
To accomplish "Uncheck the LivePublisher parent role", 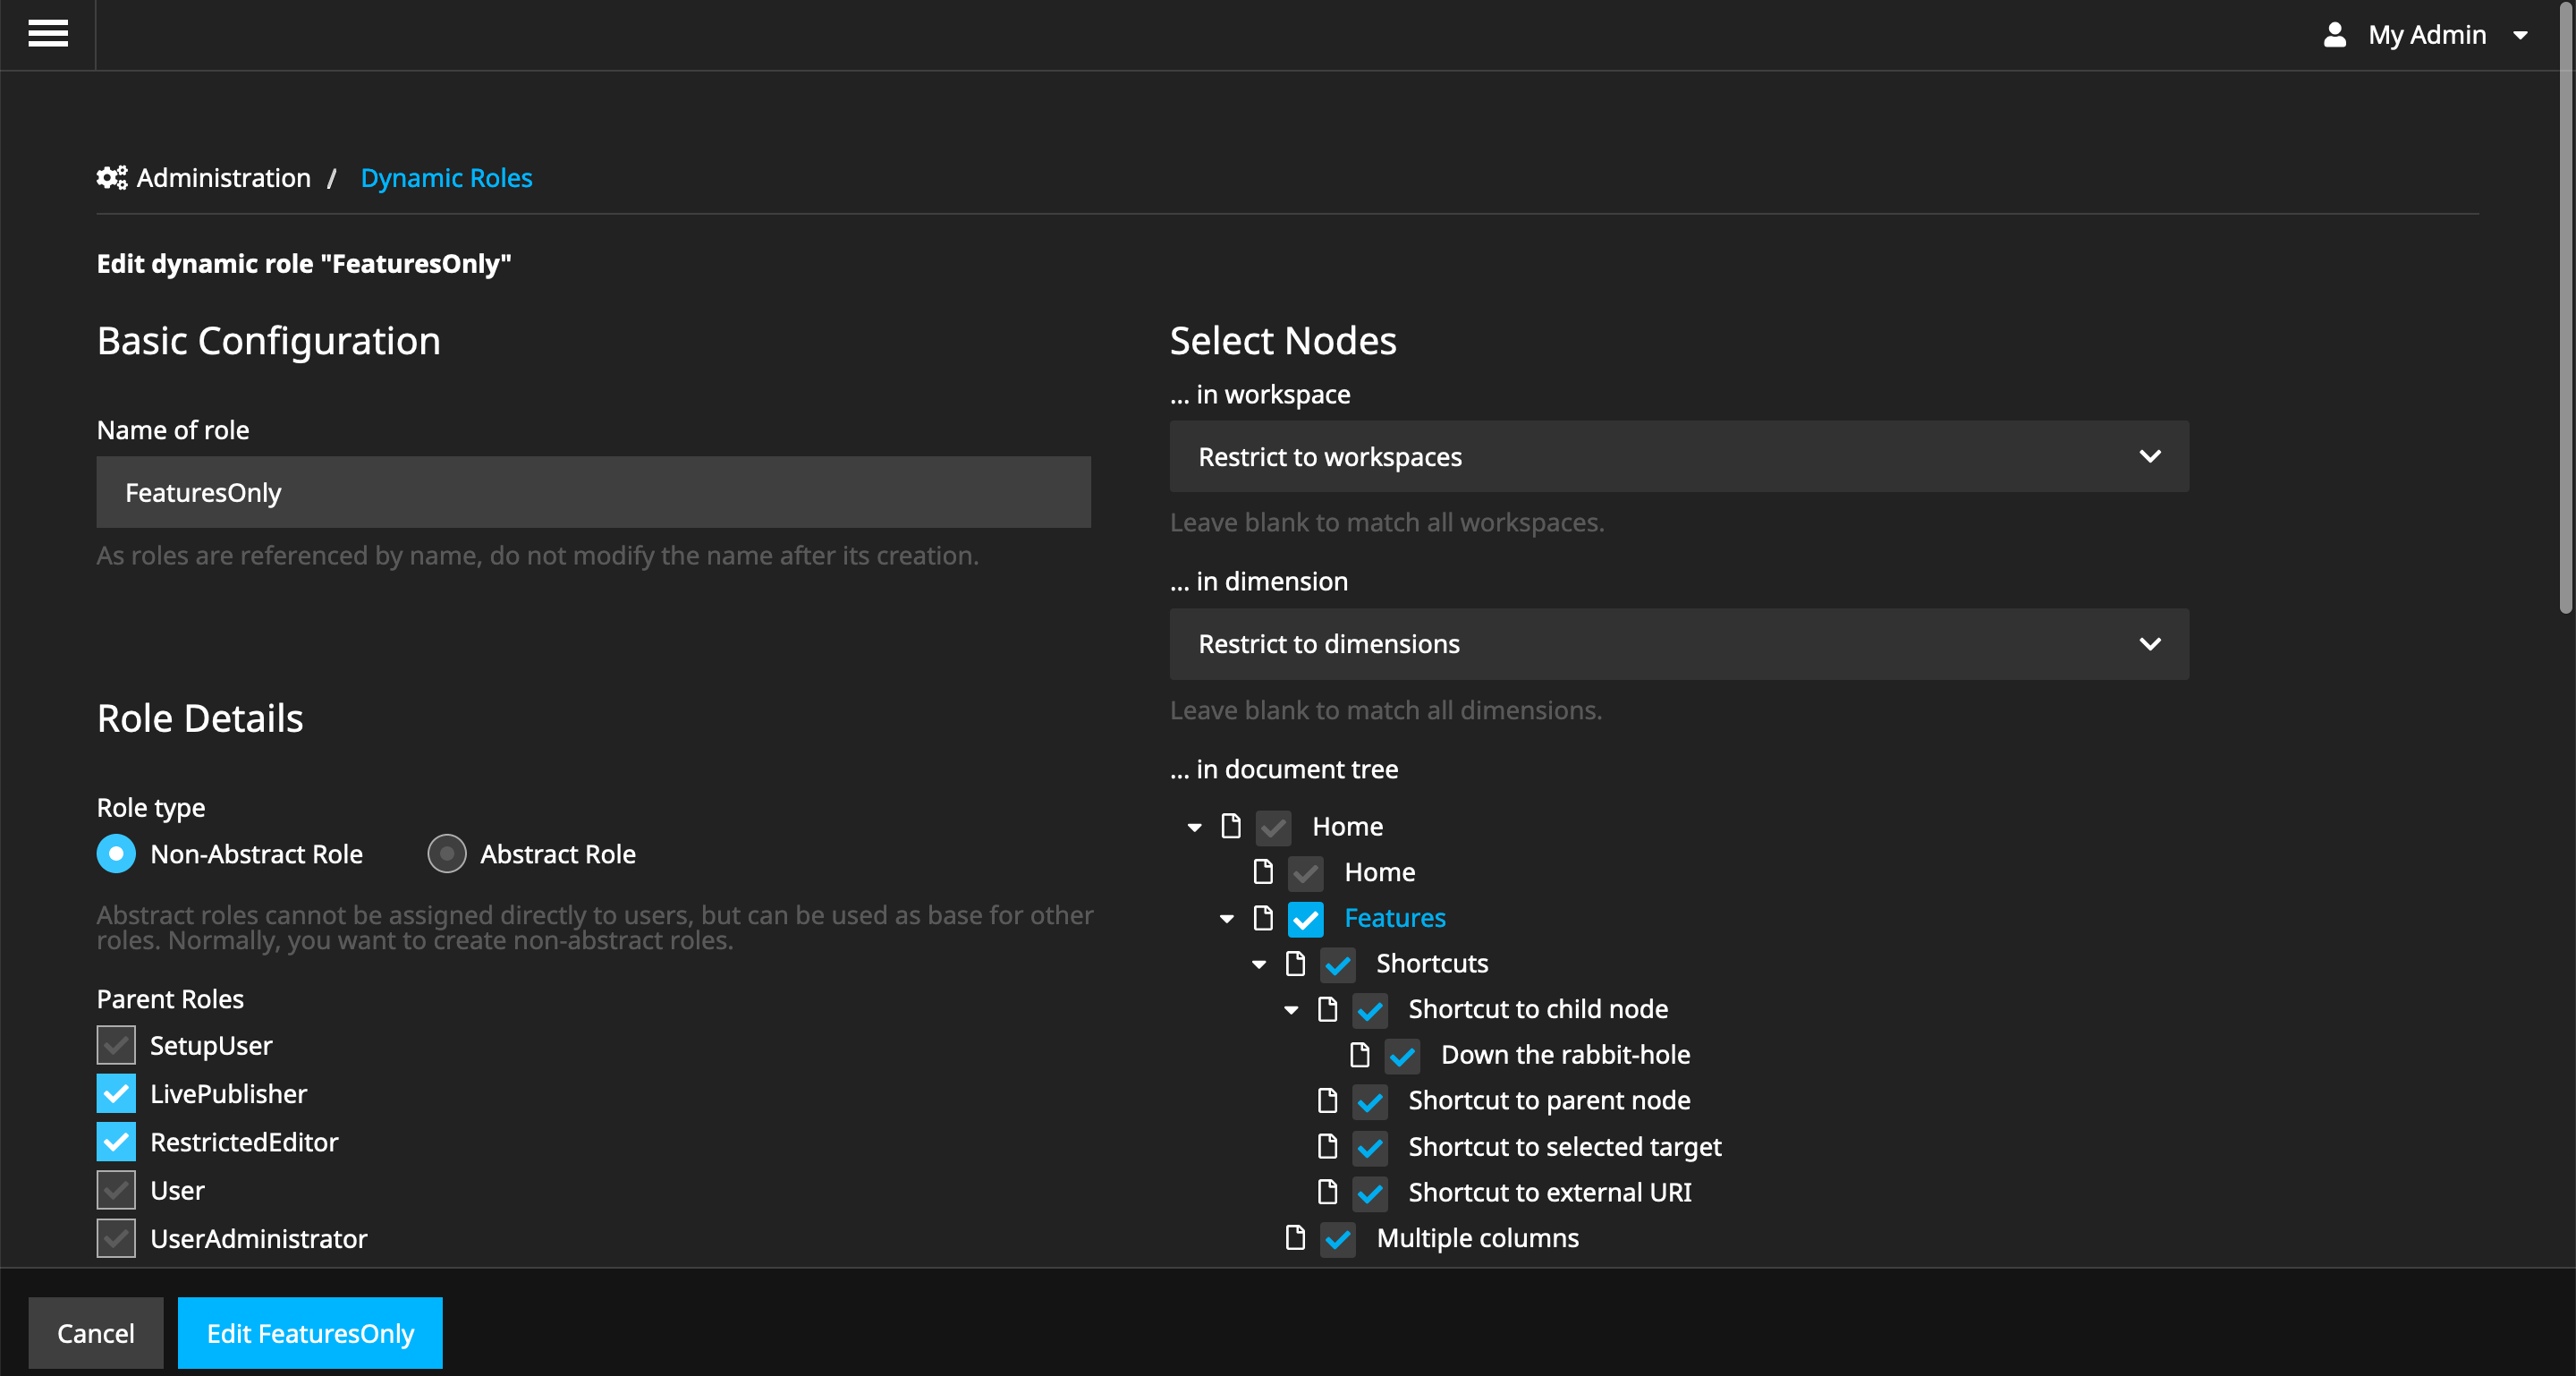I will tap(116, 1093).
